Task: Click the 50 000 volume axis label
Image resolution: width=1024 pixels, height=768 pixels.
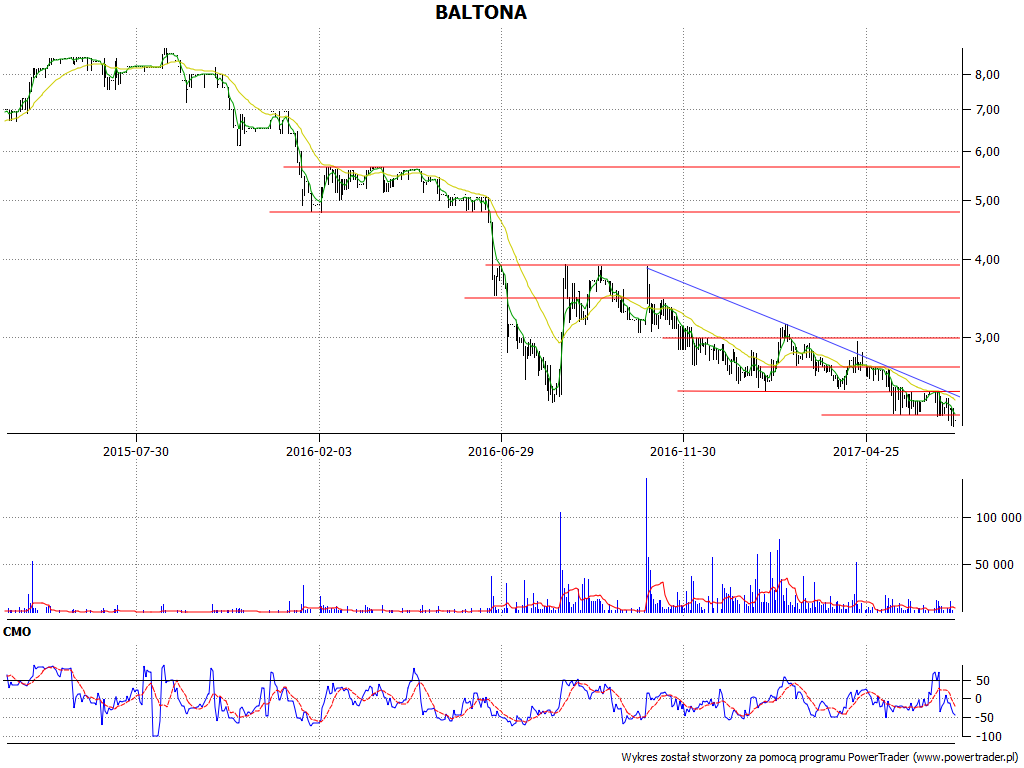Action: pos(995,565)
